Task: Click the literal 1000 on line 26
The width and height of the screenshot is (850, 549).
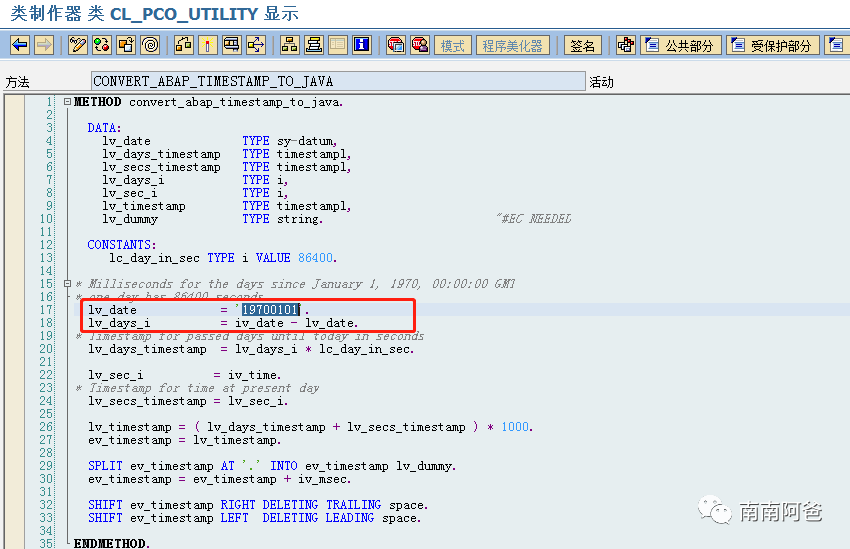Action: (x=515, y=427)
